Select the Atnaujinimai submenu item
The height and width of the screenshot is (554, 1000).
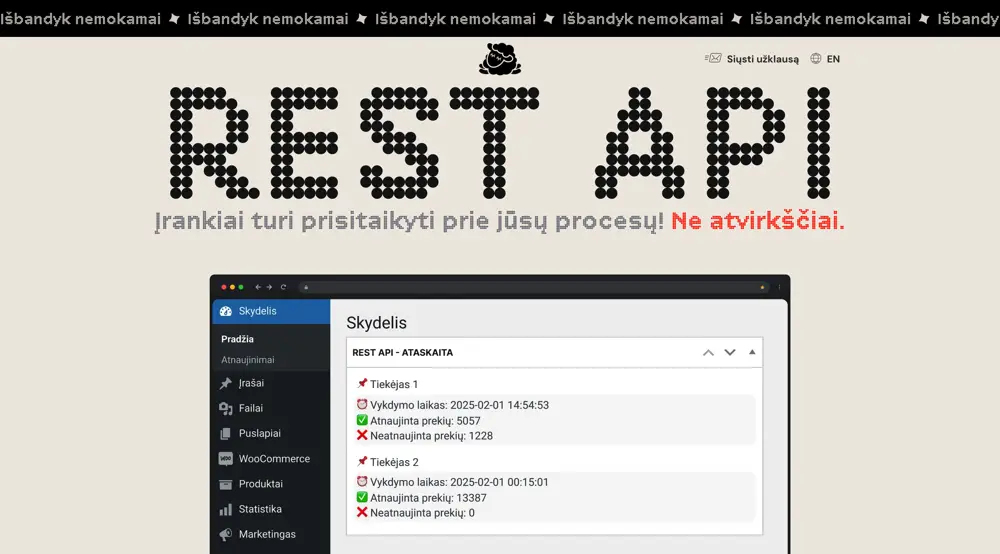tap(248, 360)
